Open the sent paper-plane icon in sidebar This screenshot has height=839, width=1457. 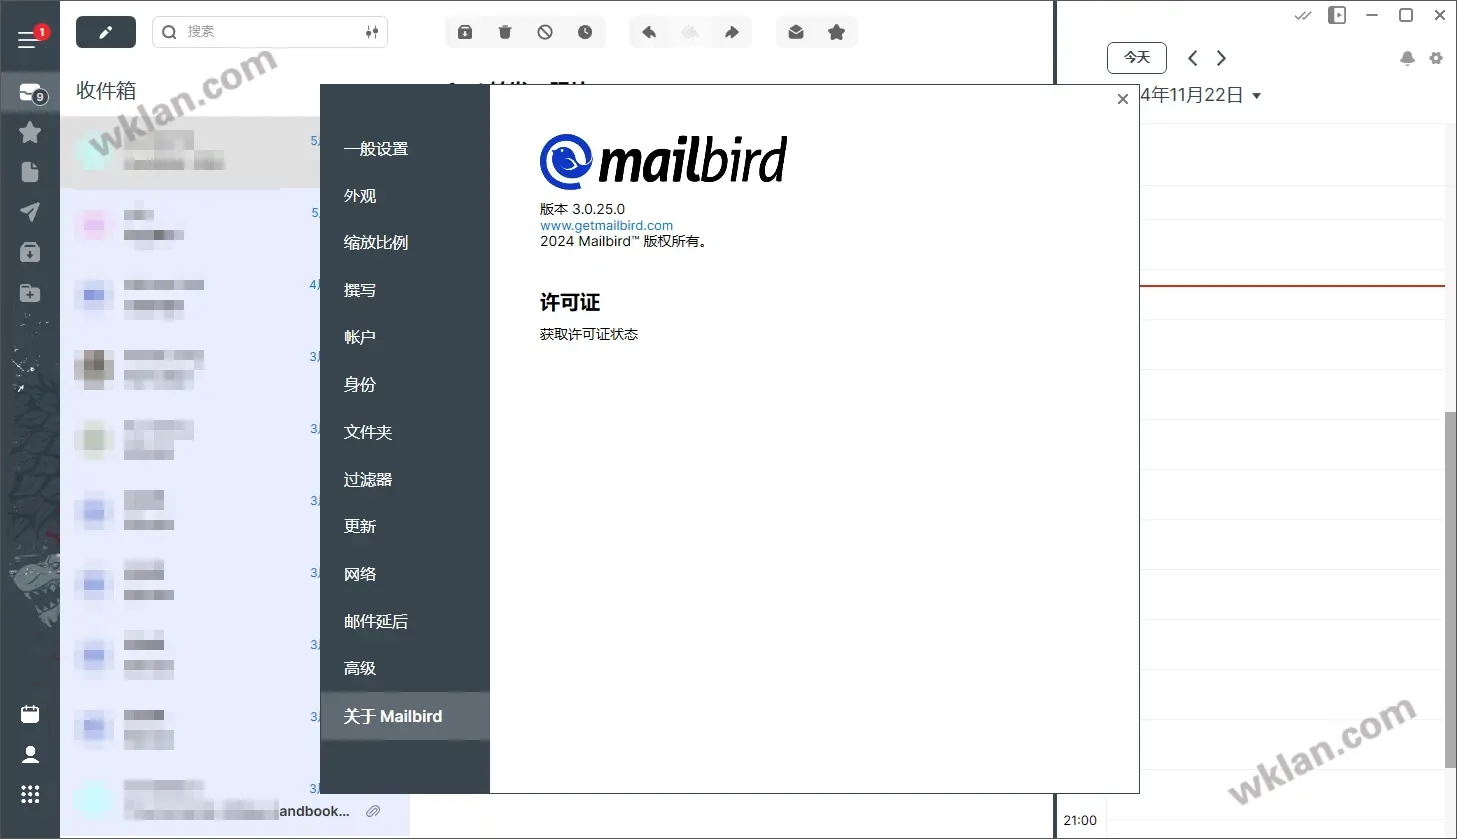point(30,212)
